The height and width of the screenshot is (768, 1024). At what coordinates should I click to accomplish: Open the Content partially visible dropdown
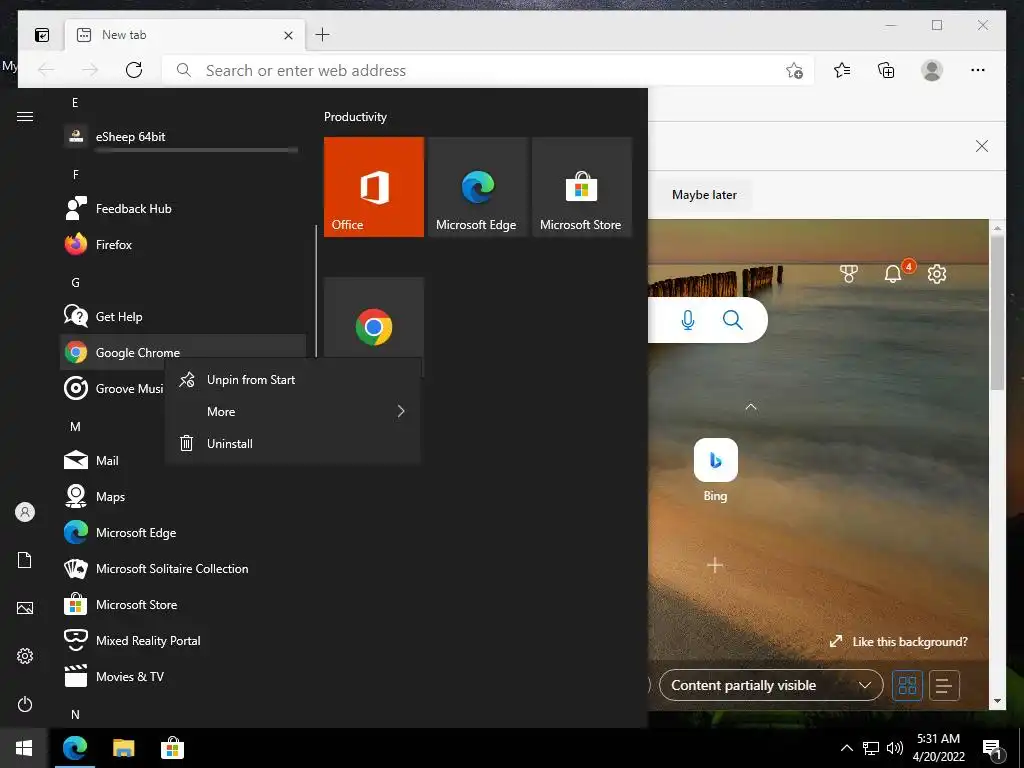click(771, 685)
